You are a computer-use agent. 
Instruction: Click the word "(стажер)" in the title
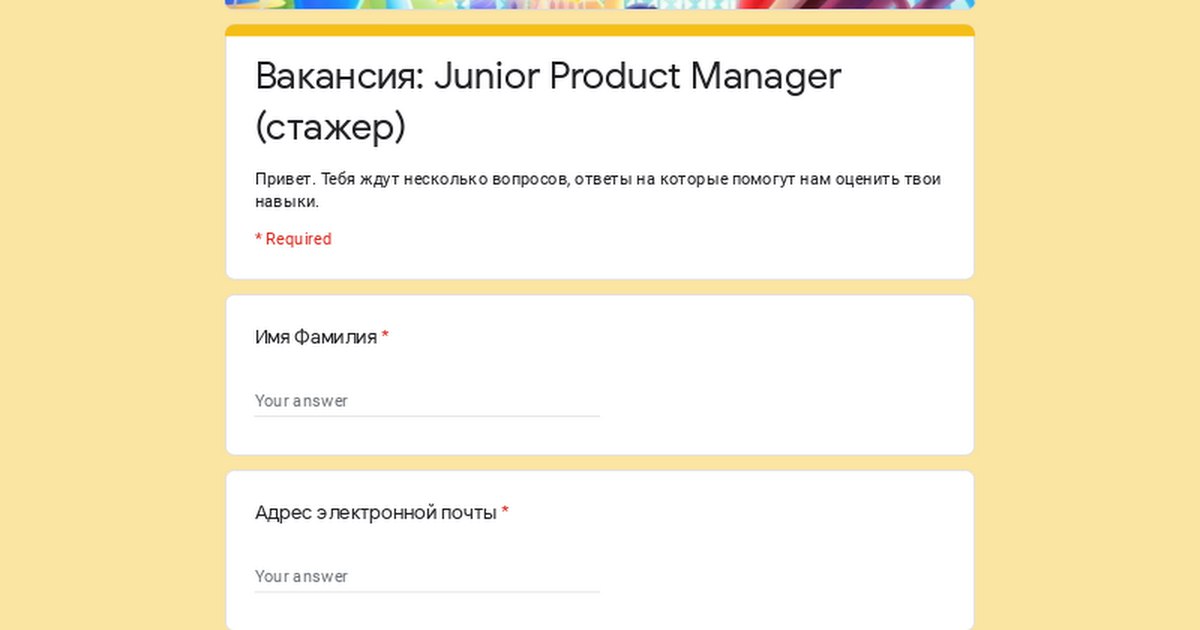click(330, 127)
